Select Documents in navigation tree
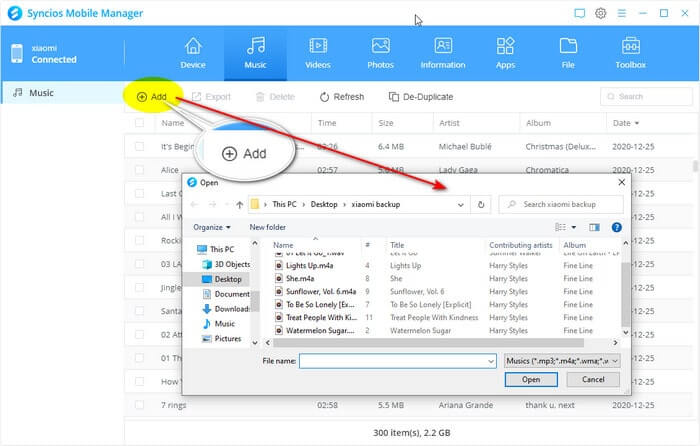This screenshot has width=700, height=446. click(x=226, y=294)
